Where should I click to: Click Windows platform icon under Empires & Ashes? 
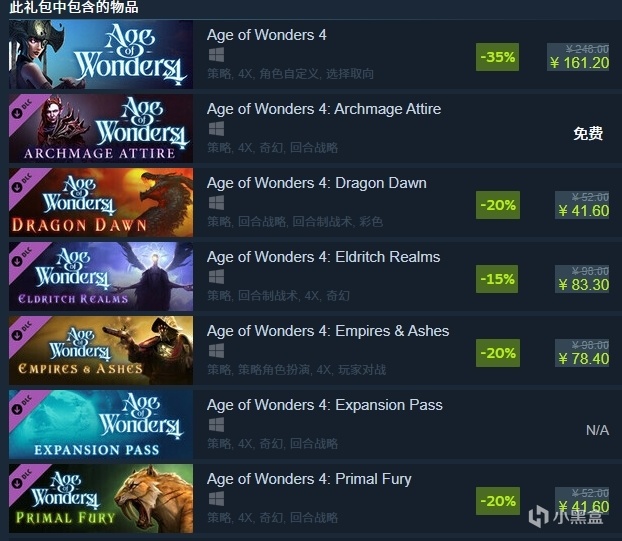[x=216, y=351]
